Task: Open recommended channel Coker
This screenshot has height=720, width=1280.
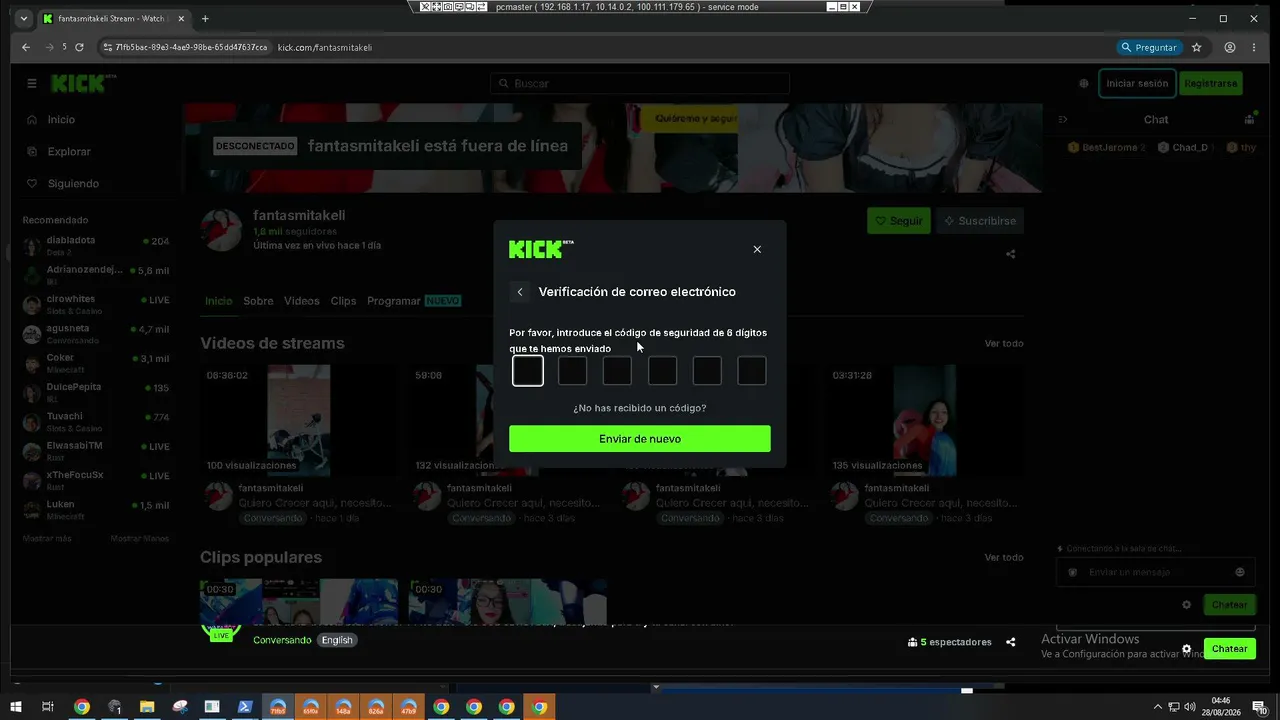Action: (x=96, y=362)
